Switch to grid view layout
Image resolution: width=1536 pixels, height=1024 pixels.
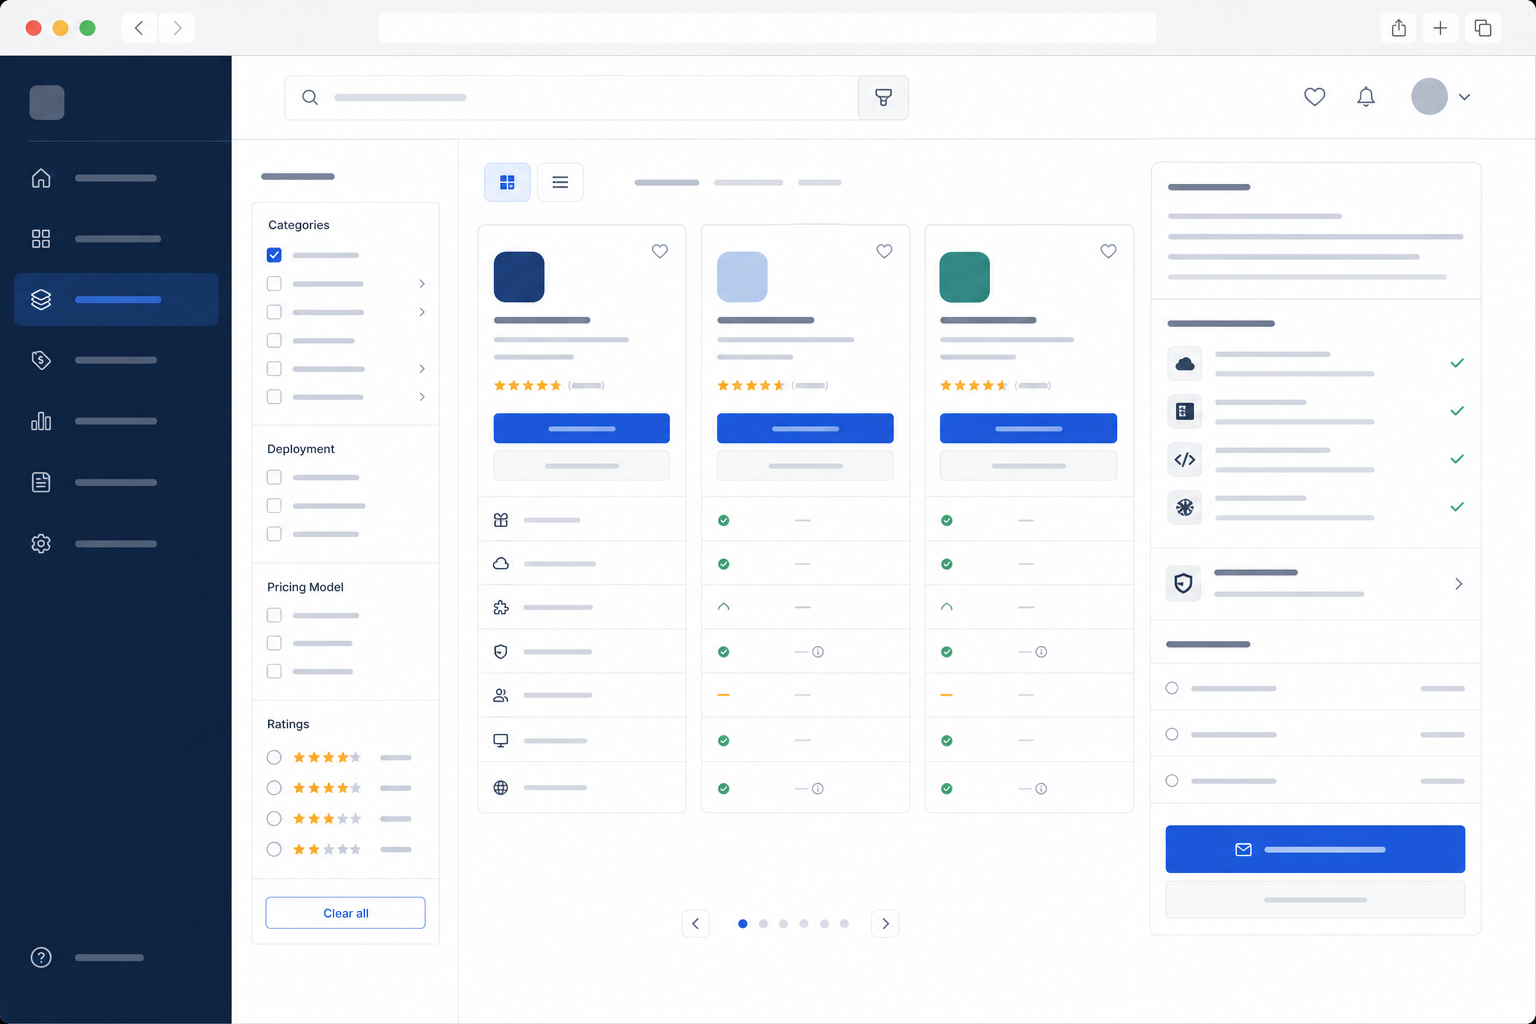point(507,182)
